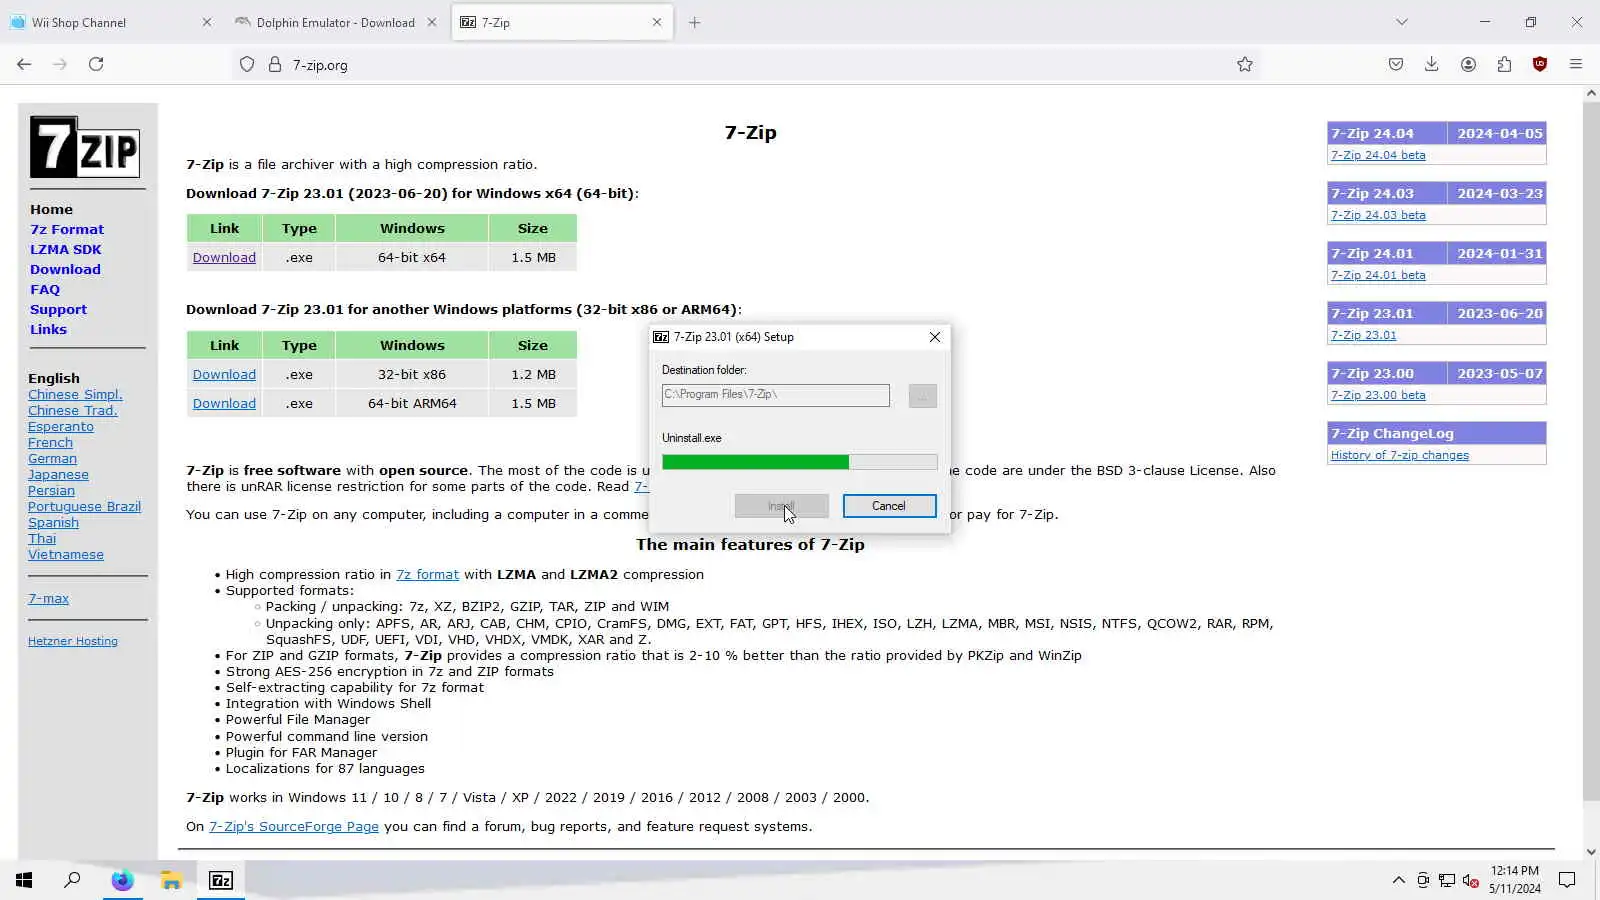Open the taskbar clock and date
This screenshot has height=900, width=1600.
point(1514,880)
